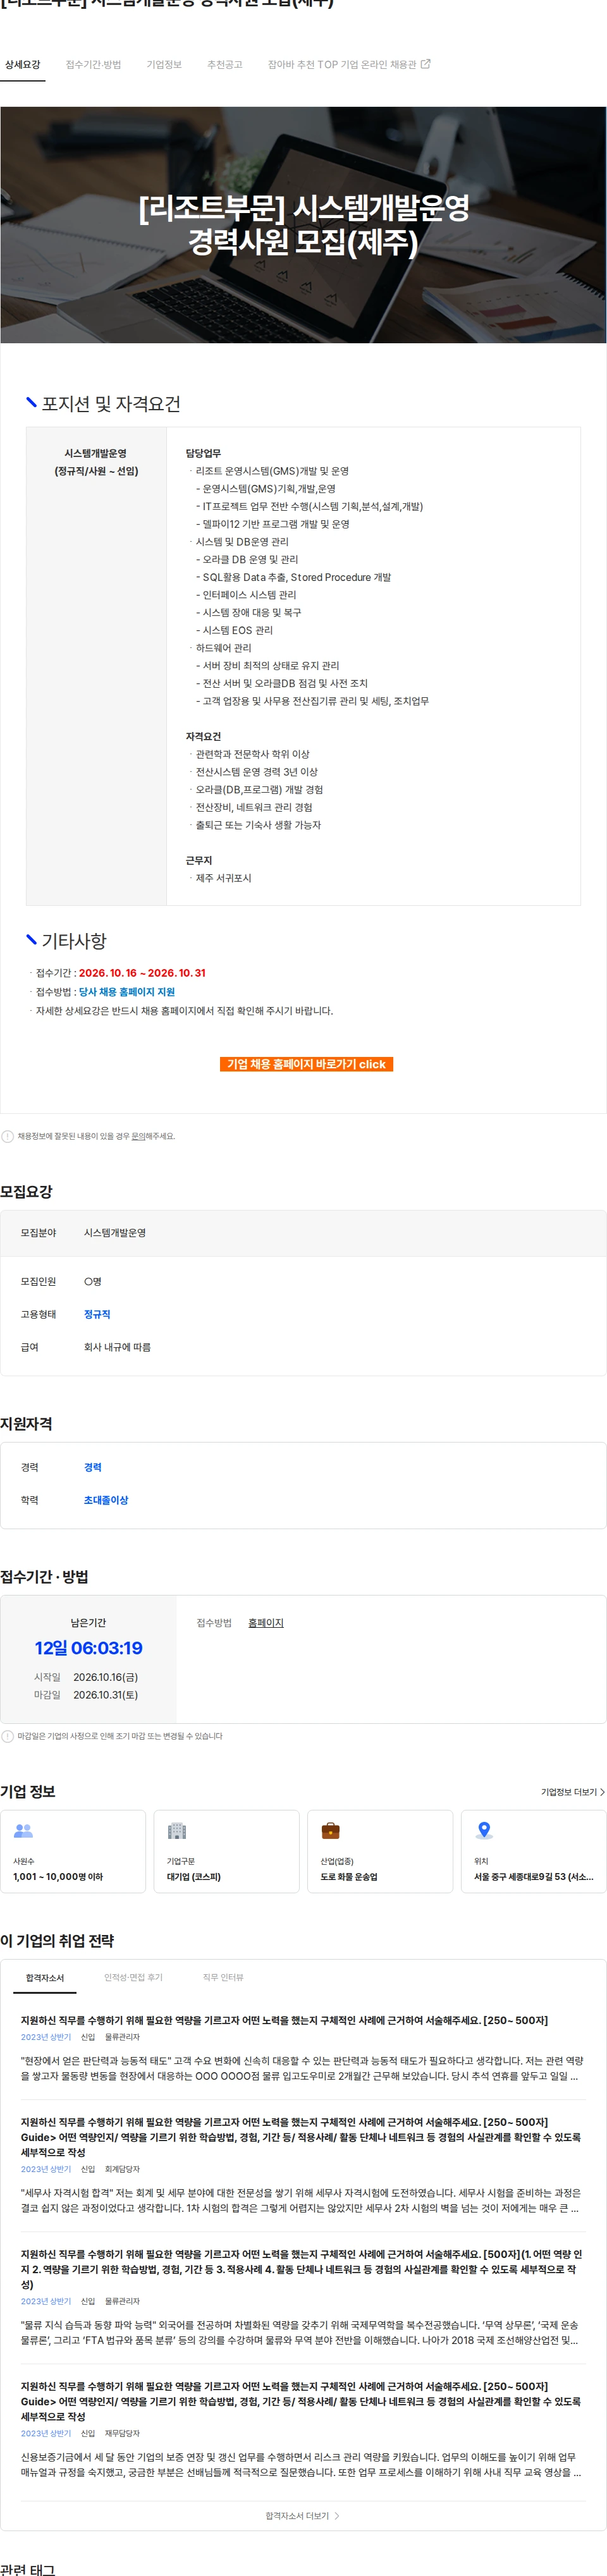This screenshot has width=607, height=2576.
Task: Click the 위치 map pin icon
Action: pos(484,1830)
